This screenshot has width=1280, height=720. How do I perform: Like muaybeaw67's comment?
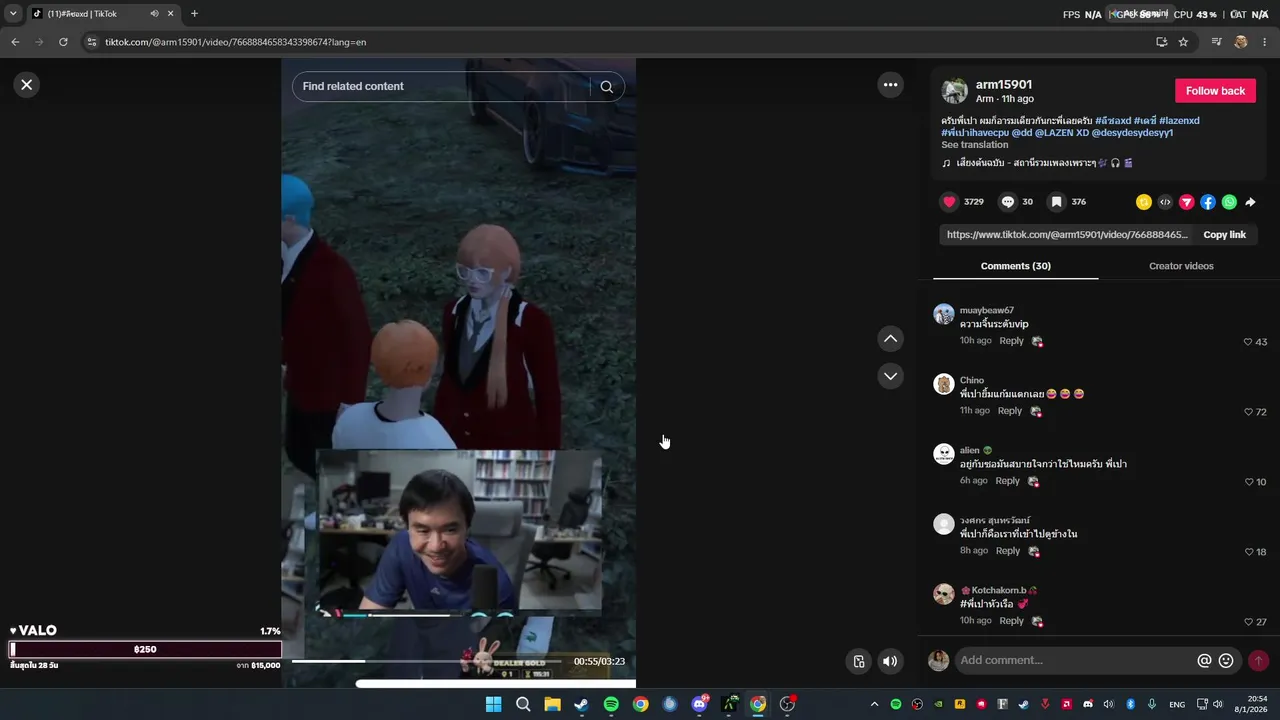(x=1248, y=342)
